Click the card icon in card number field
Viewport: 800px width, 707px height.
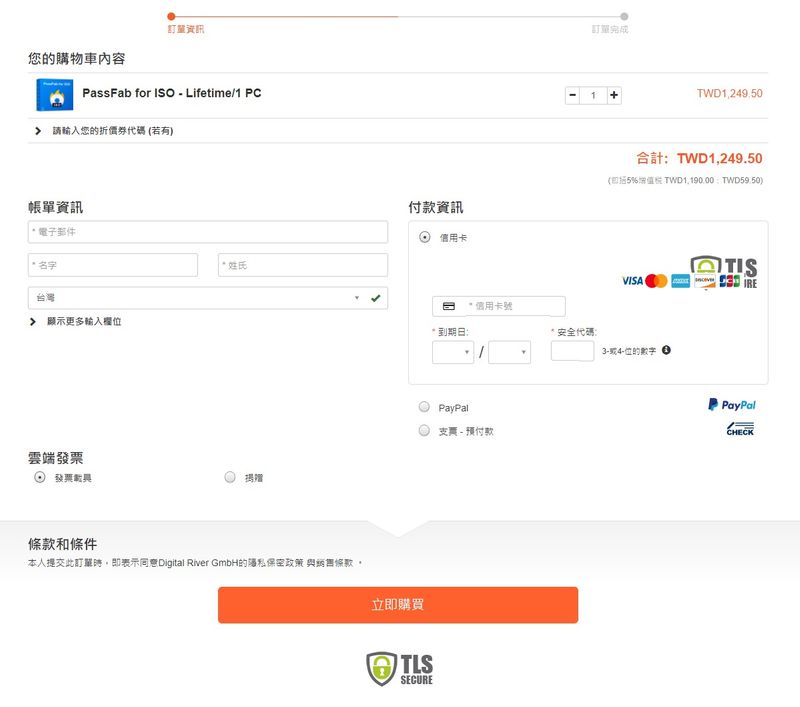[449, 306]
